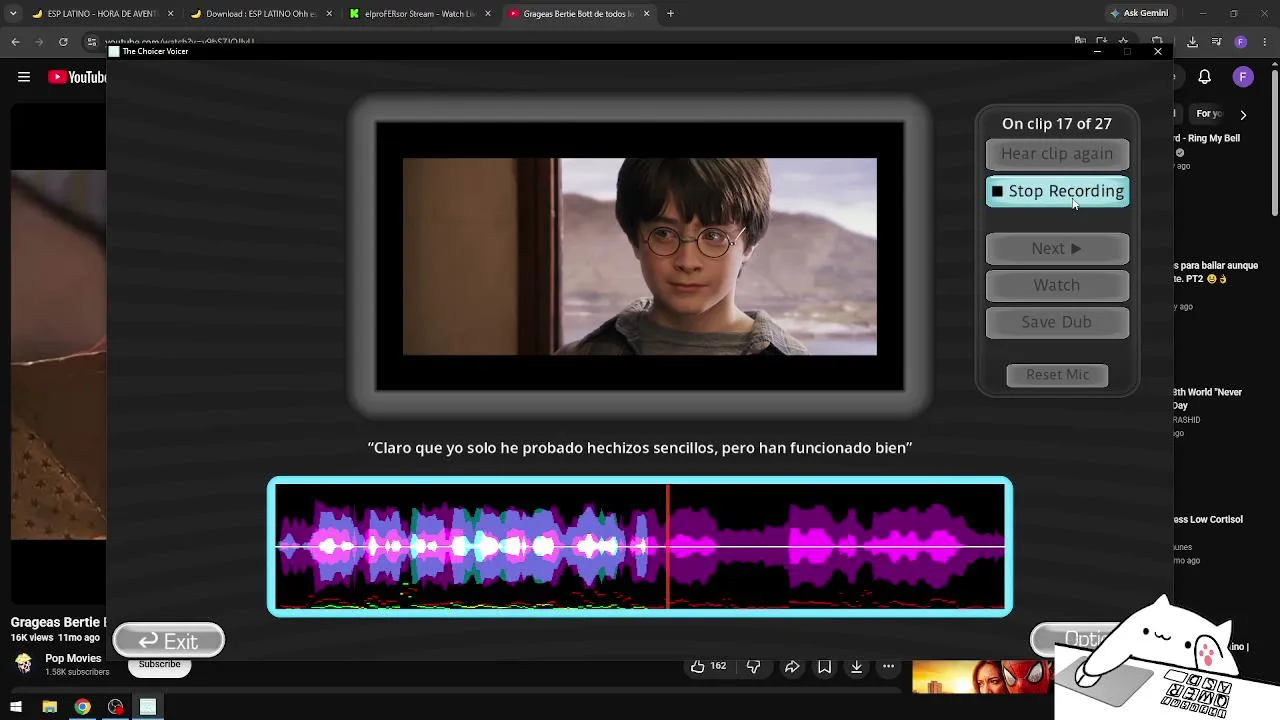The height and width of the screenshot is (720, 1280).
Task: Go to the Next clip
Action: (x=1057, y=248)
